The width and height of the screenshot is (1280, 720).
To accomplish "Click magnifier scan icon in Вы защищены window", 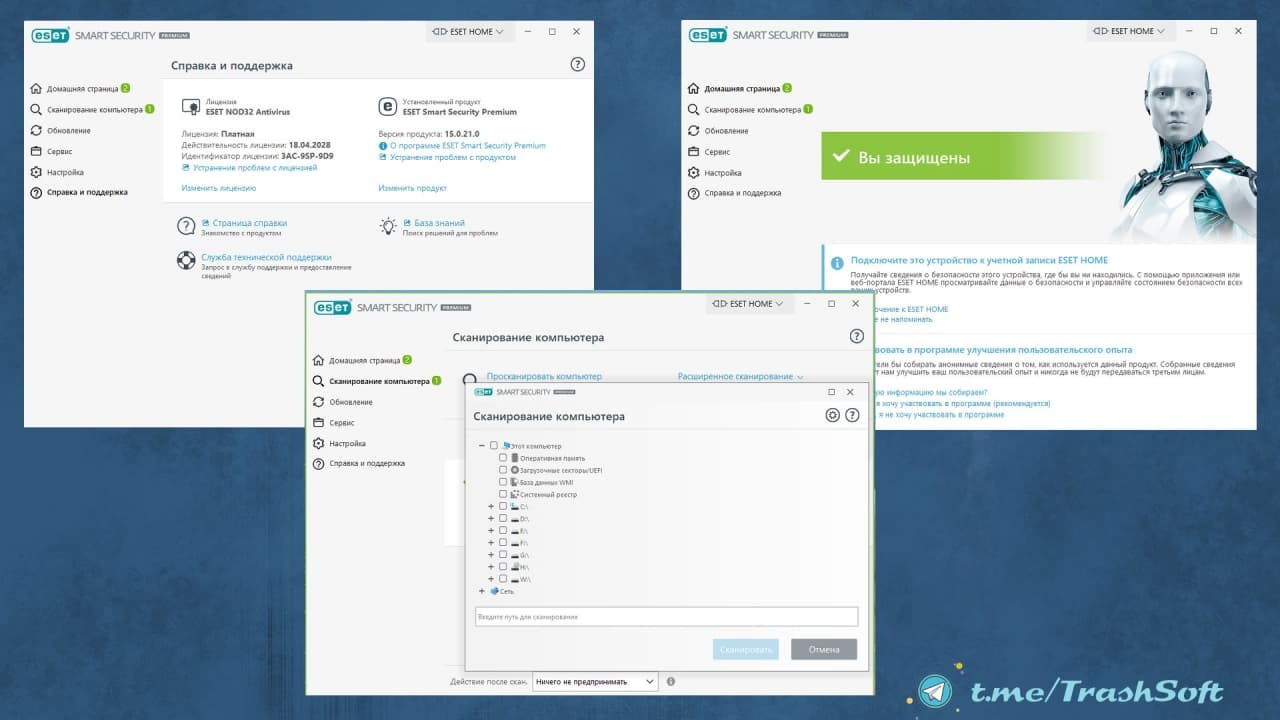I will click(x=694, y=109).
